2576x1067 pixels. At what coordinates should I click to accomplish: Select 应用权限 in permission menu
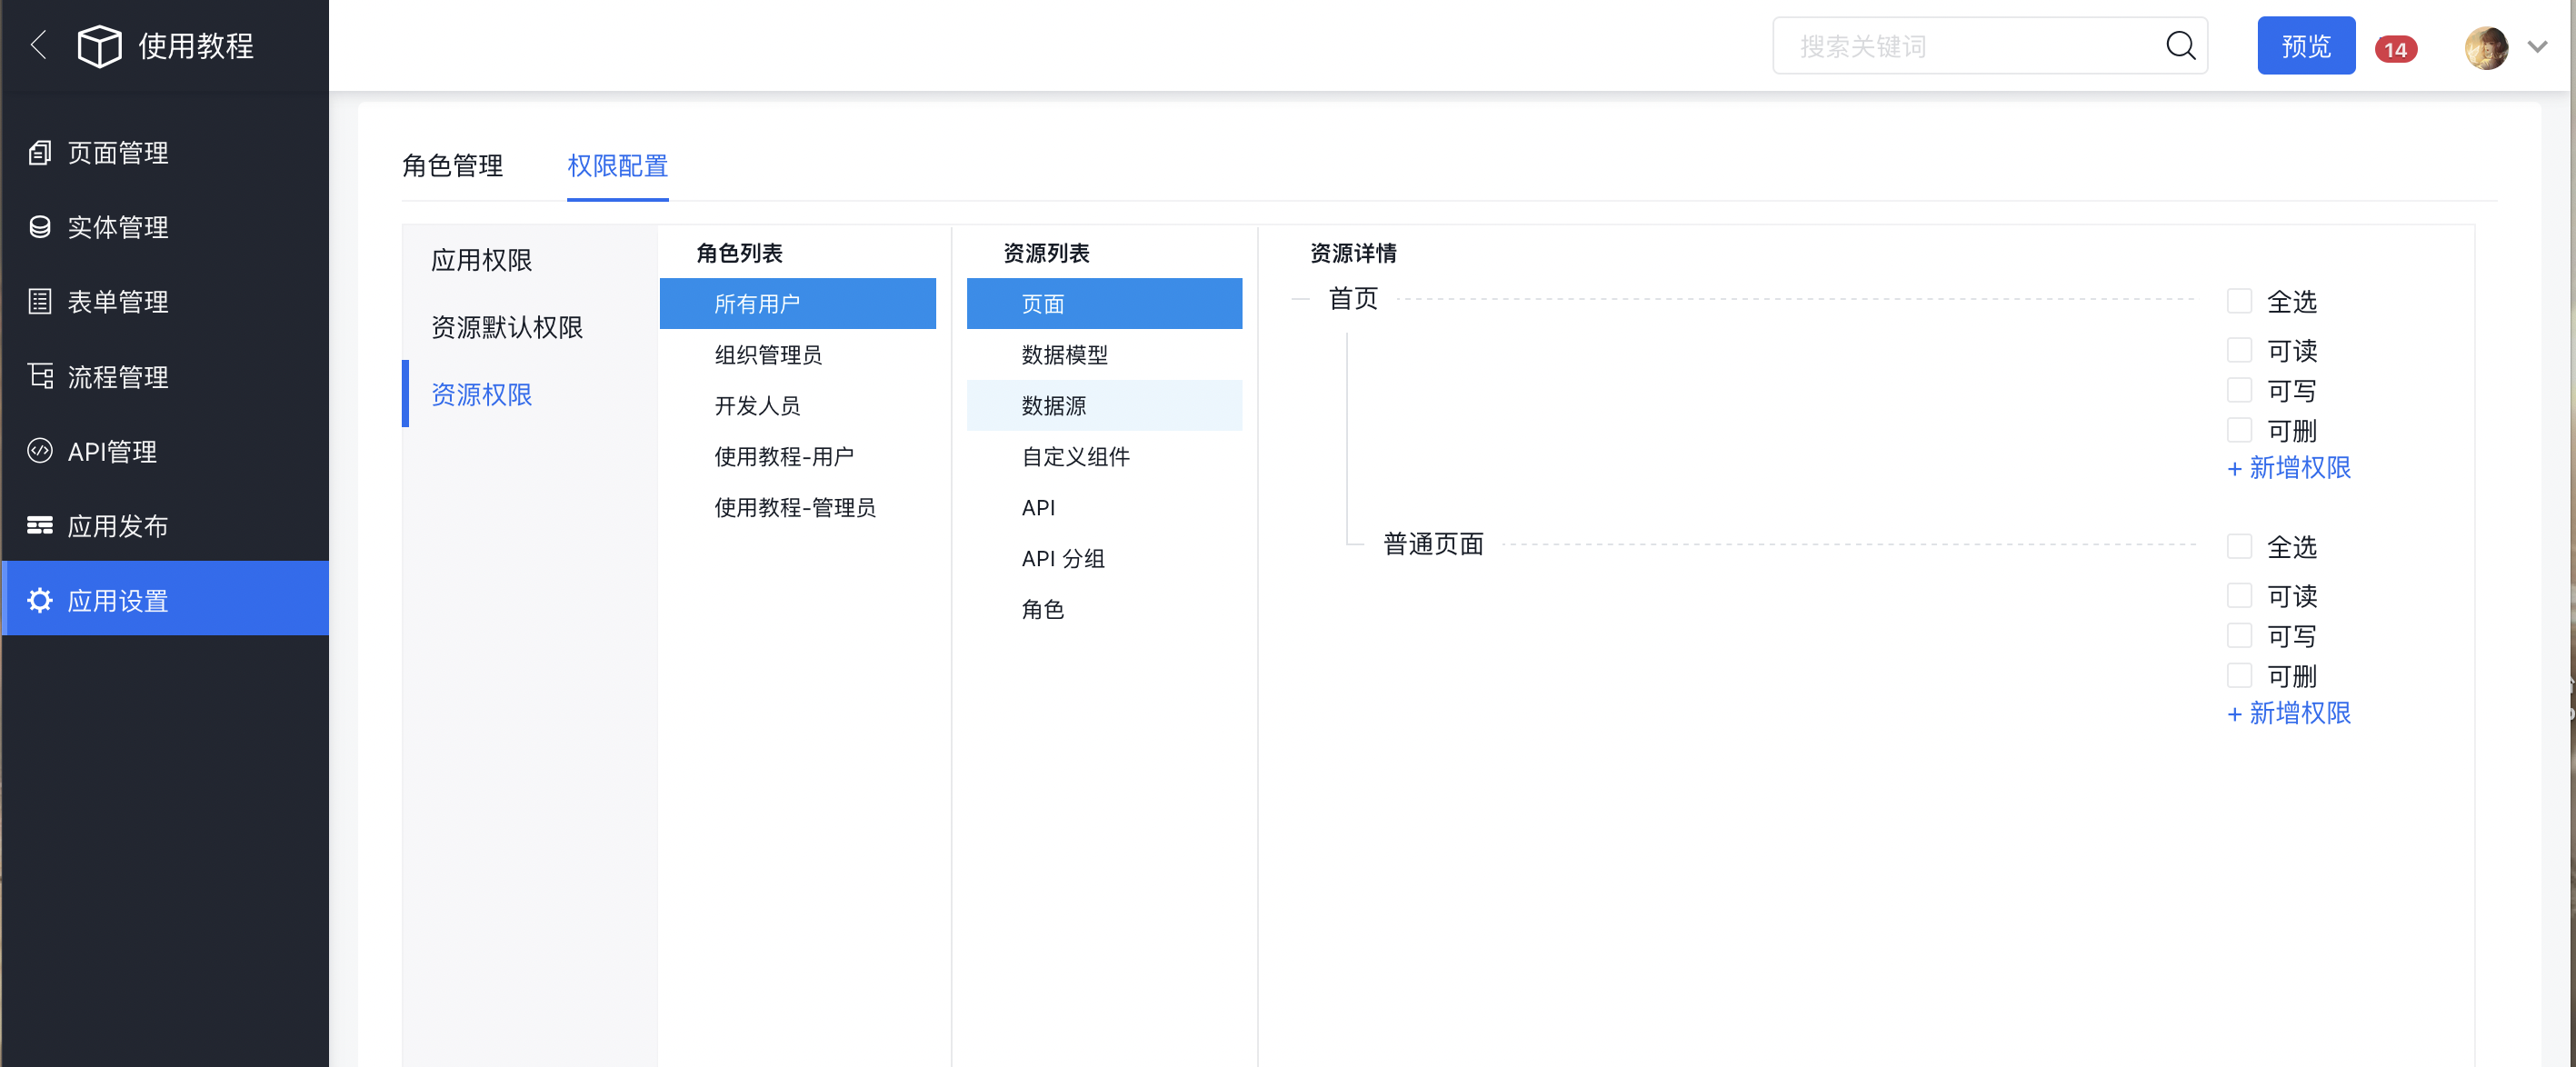pos(481,260)
